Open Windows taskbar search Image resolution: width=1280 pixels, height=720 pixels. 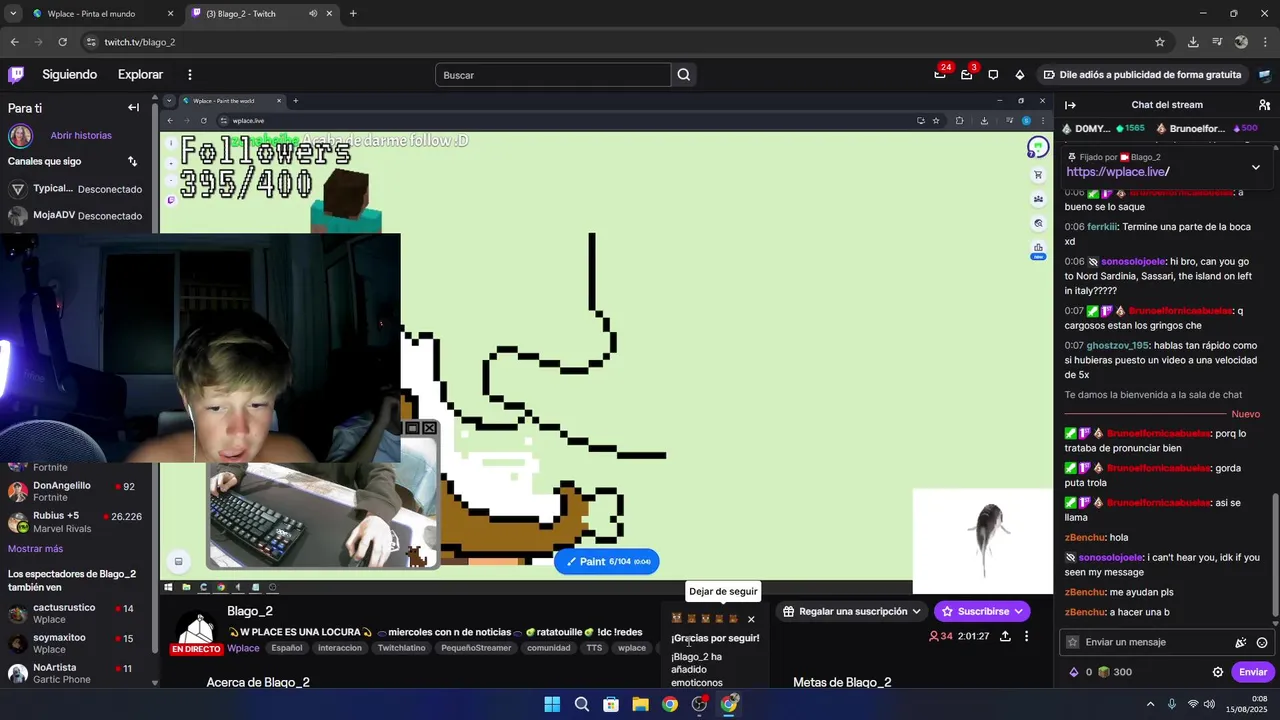coord(581,704)
